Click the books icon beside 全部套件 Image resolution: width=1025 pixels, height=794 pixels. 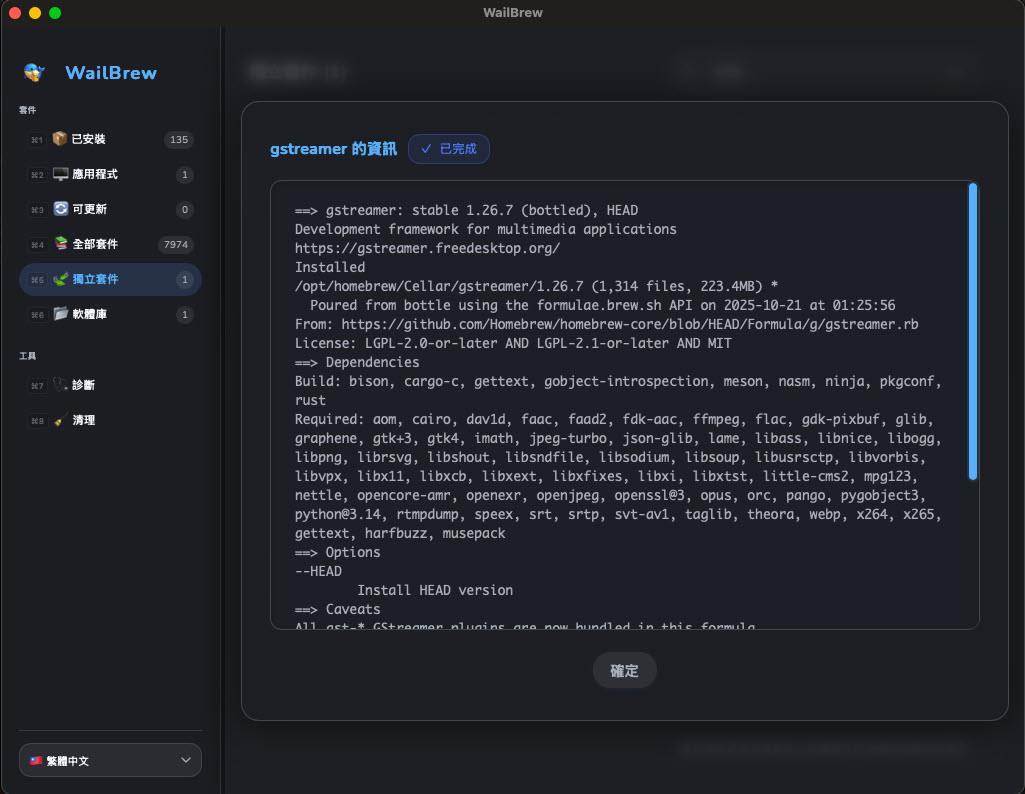[x=60, y=244]
